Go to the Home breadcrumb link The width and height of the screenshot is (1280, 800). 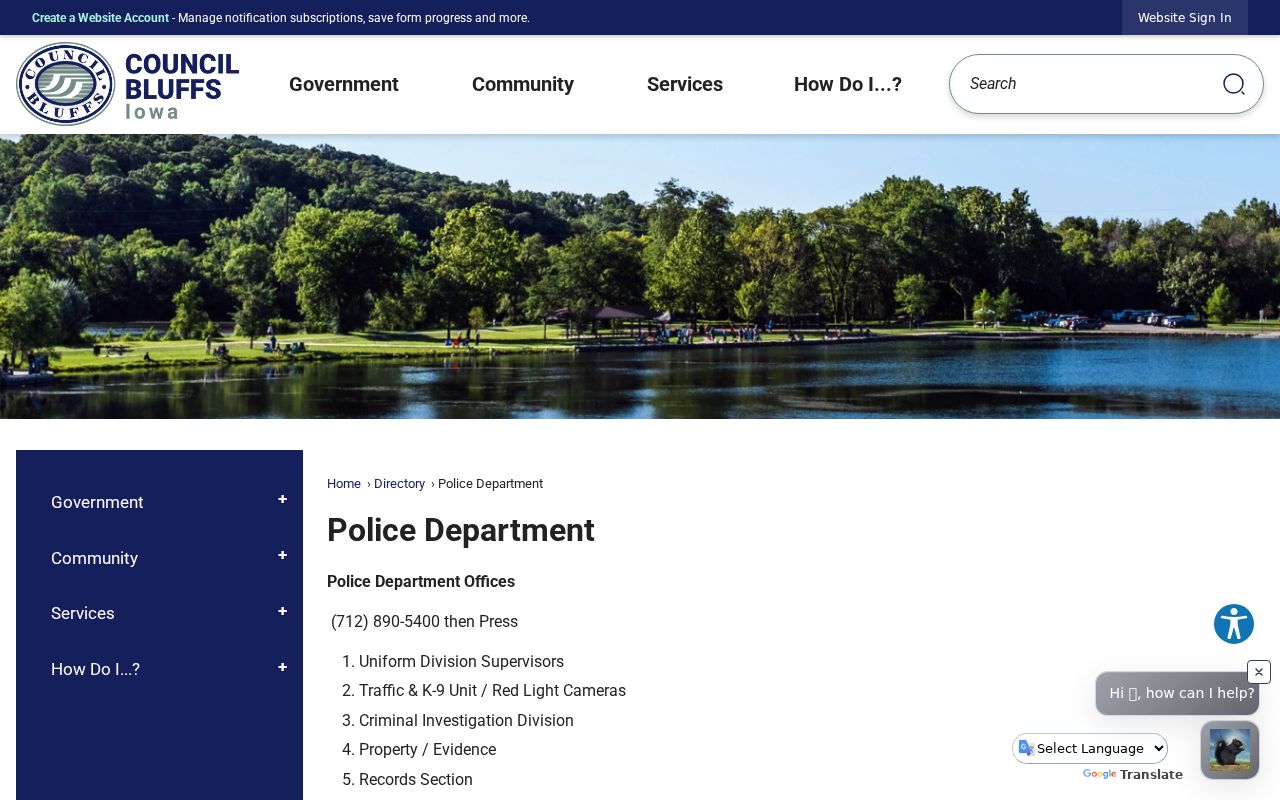pos(344,484)
